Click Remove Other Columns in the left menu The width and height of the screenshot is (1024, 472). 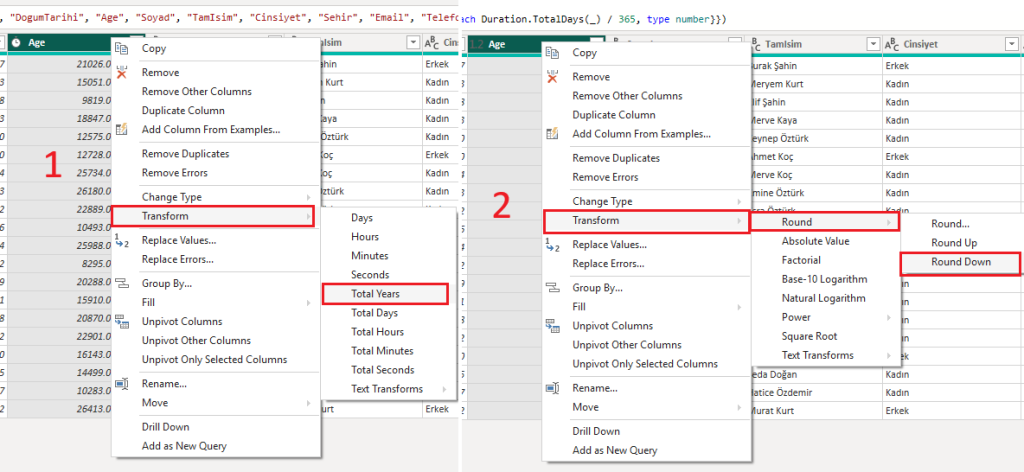coord(196,91)
